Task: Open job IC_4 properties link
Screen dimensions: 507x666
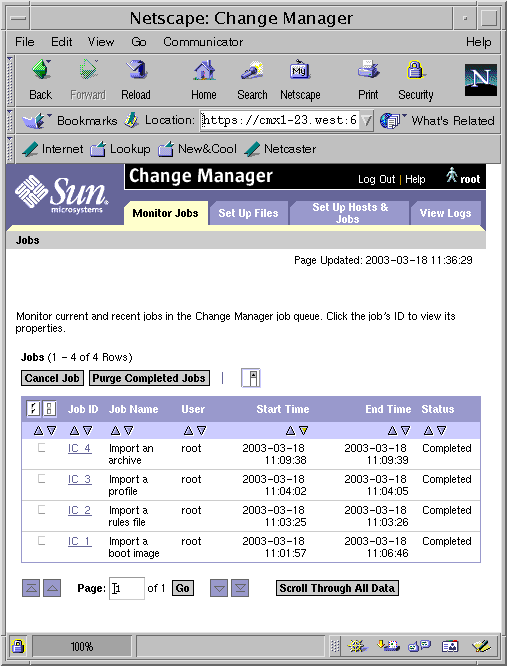Action: point(79,448)
